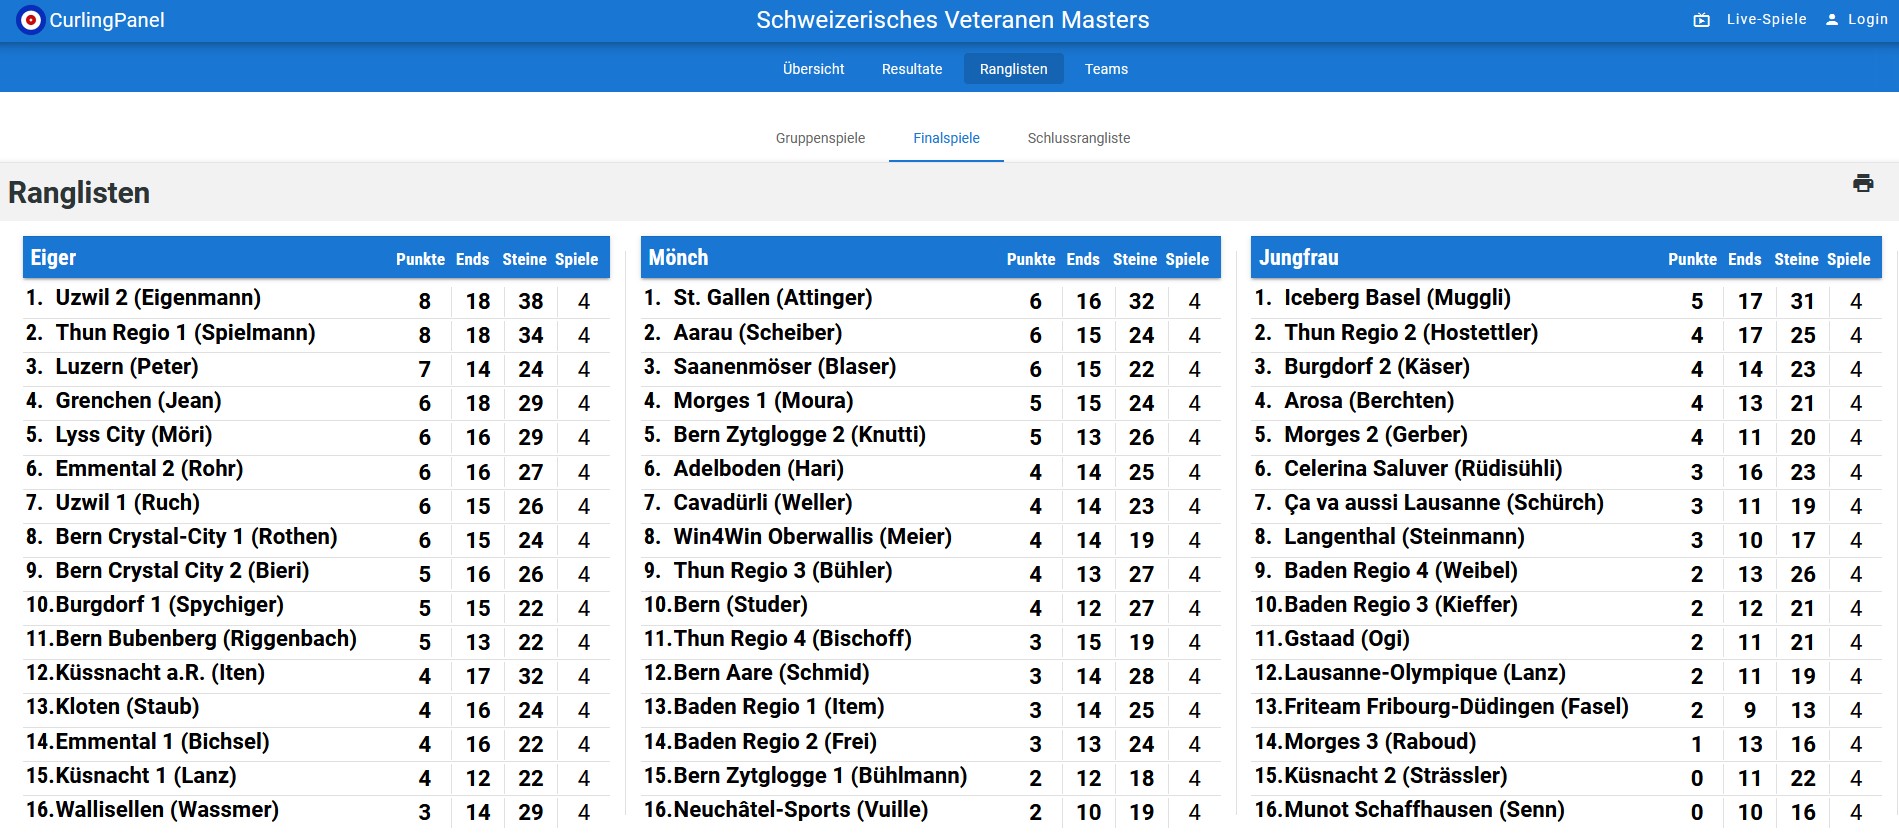The width and height of the screenshot is (1899, 837).
Task: Click the CurlingPanel logo icon
Action: [31, 20]
